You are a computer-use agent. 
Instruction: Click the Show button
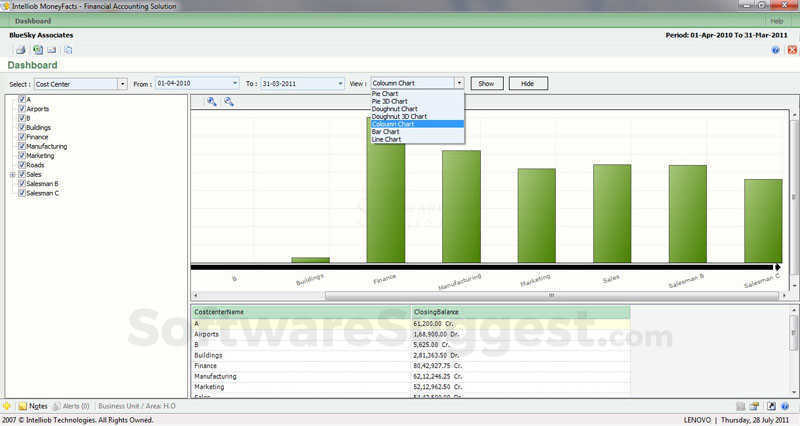[487, 84]
